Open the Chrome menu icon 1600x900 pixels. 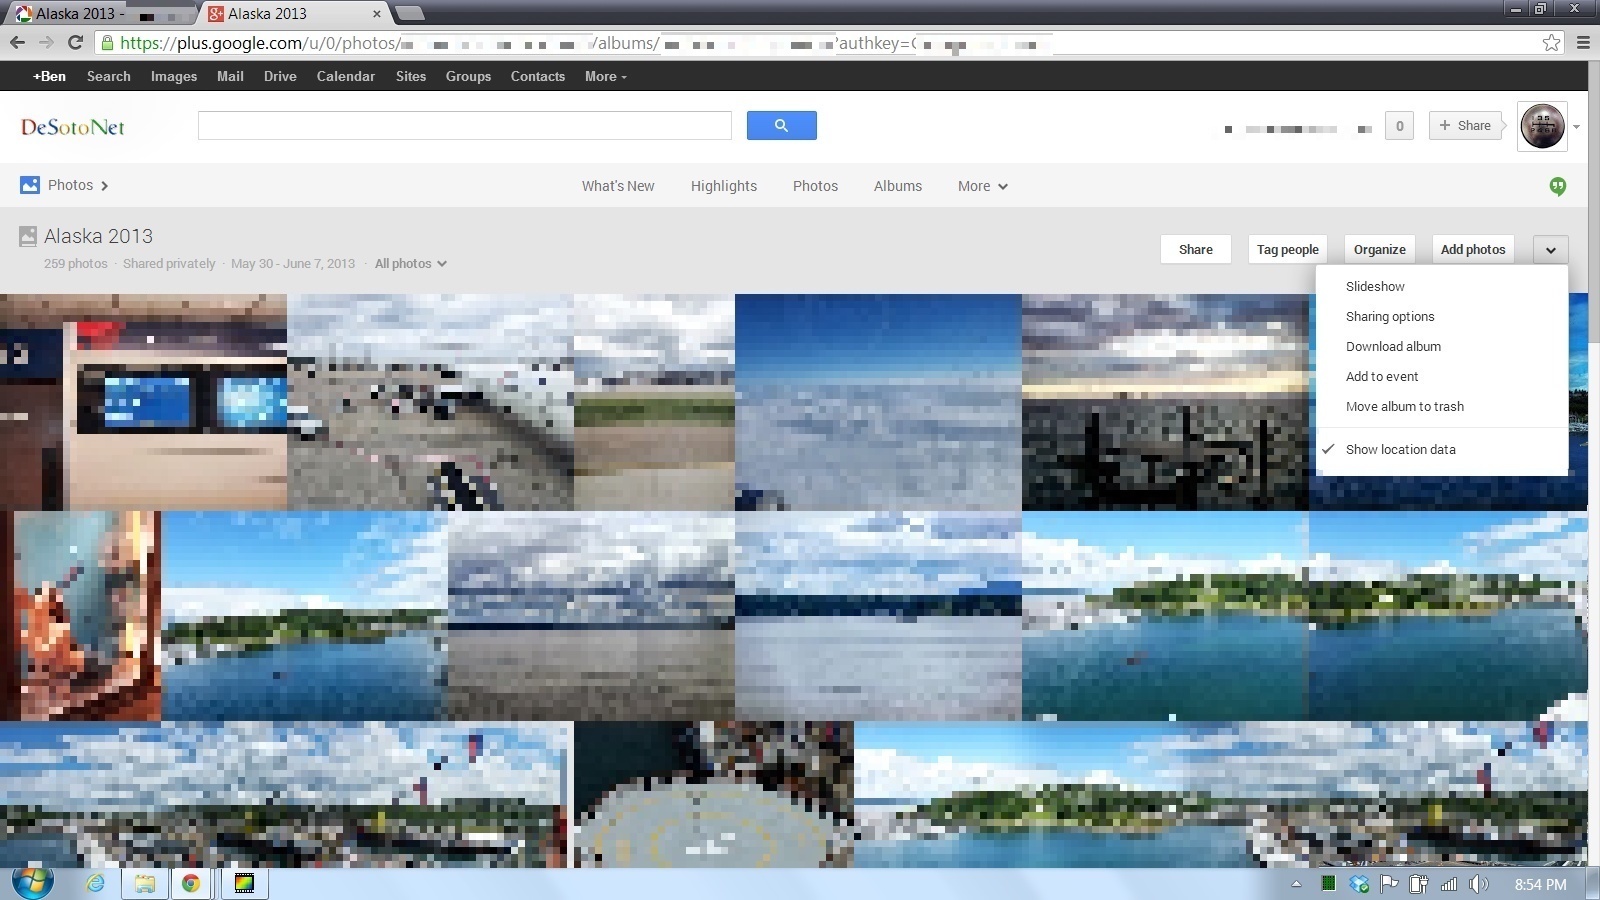coord(1583,42)
